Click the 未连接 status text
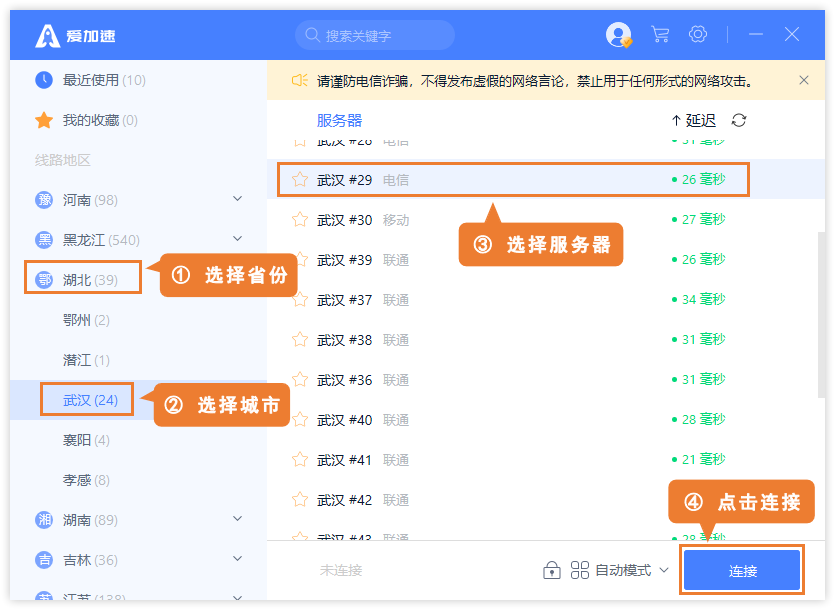The height and width of the screenshot is (610, 835). coord(341,570)
